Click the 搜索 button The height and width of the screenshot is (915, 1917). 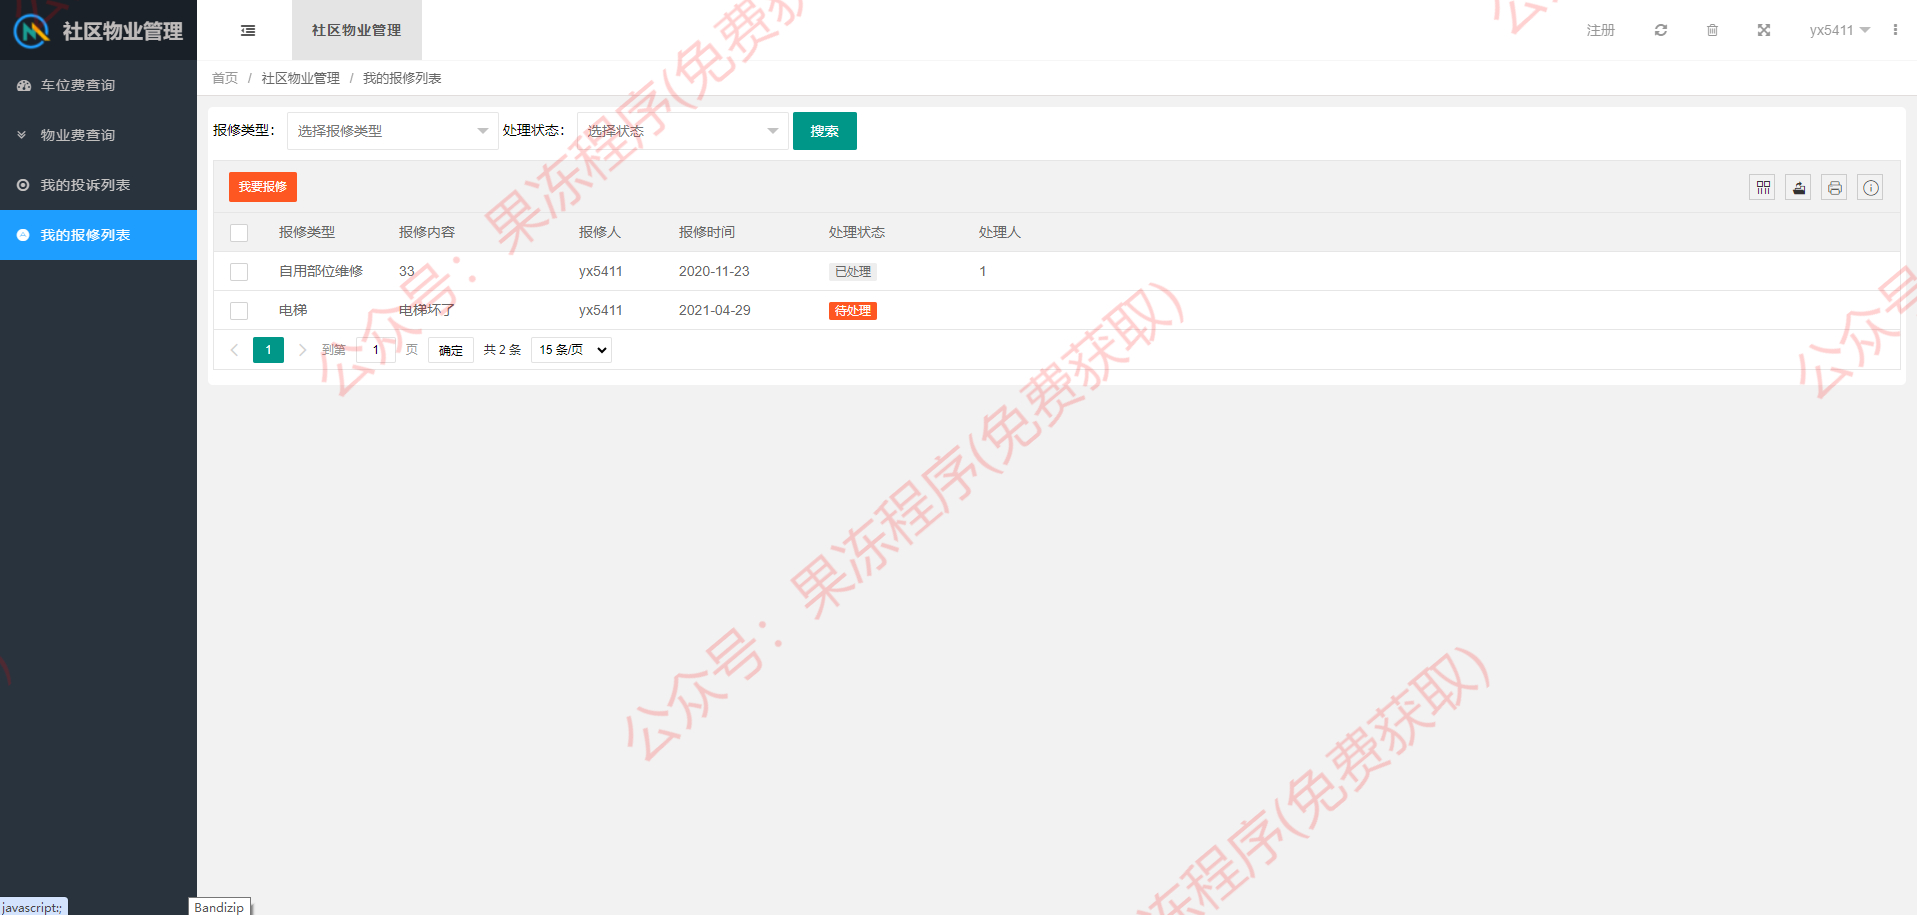tap(825, 131)
